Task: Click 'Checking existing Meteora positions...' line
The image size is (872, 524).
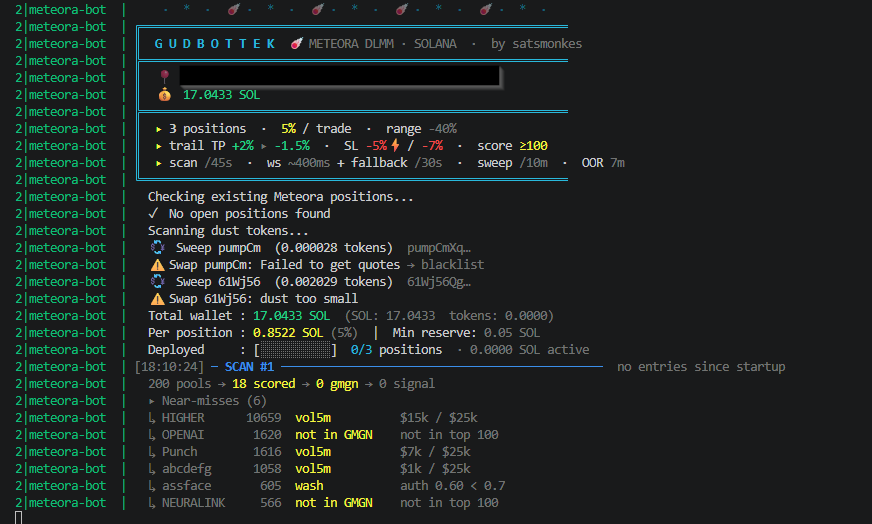Action: [x=280, y=196]
